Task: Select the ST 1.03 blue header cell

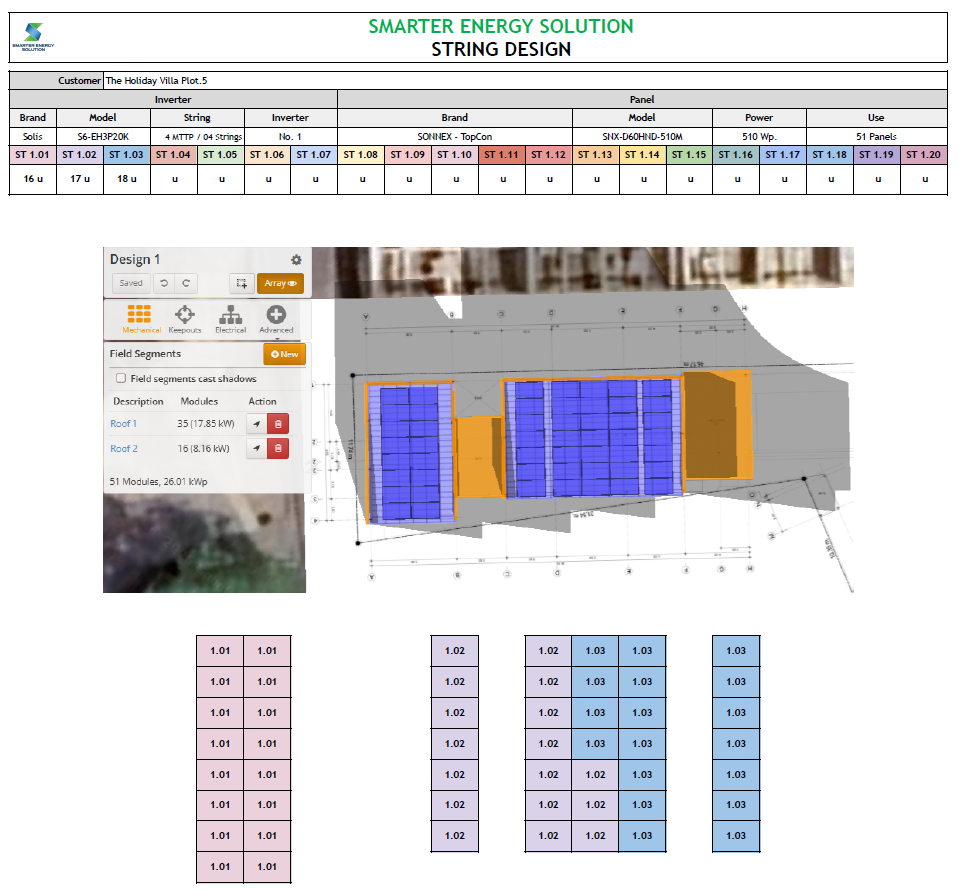Action: tap(127, 155)
